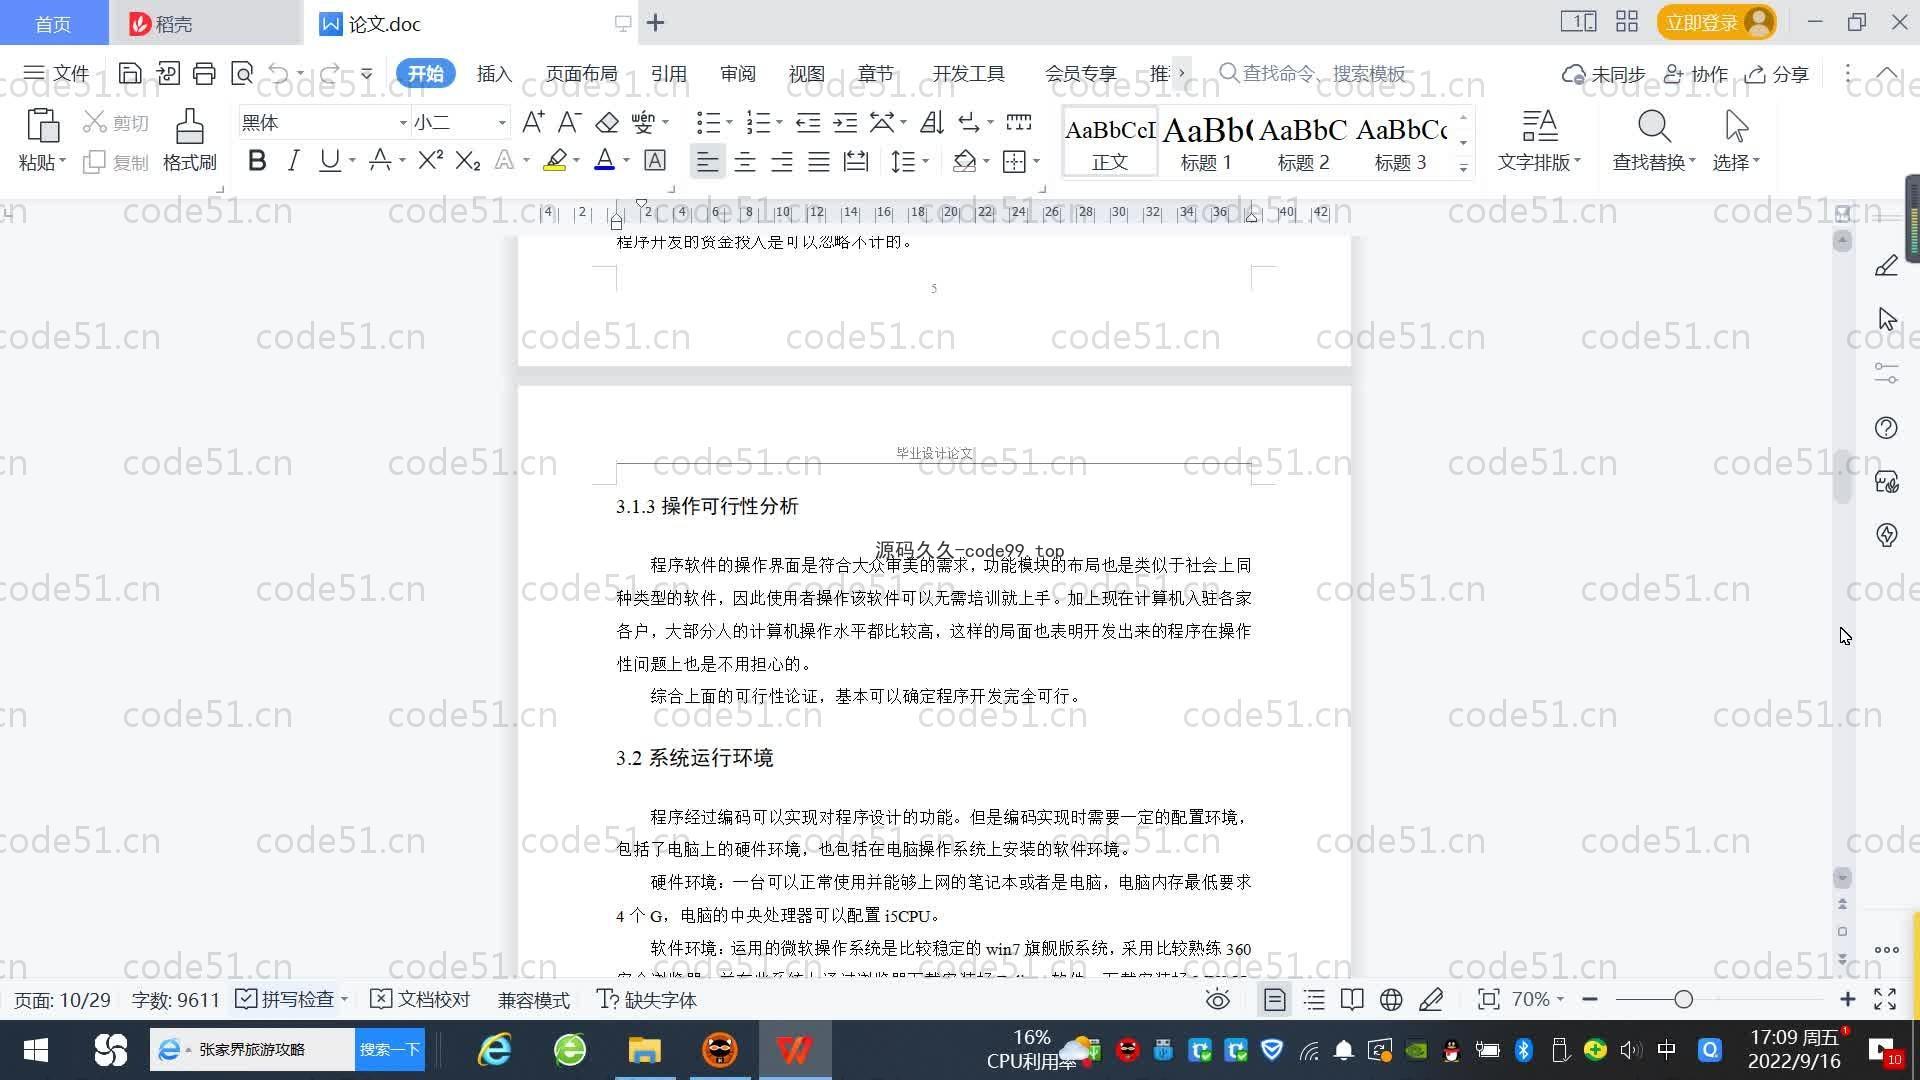1920x1080 pixels.
Task: Click the Print icon in quick access bar
Action: coord(204,73)
